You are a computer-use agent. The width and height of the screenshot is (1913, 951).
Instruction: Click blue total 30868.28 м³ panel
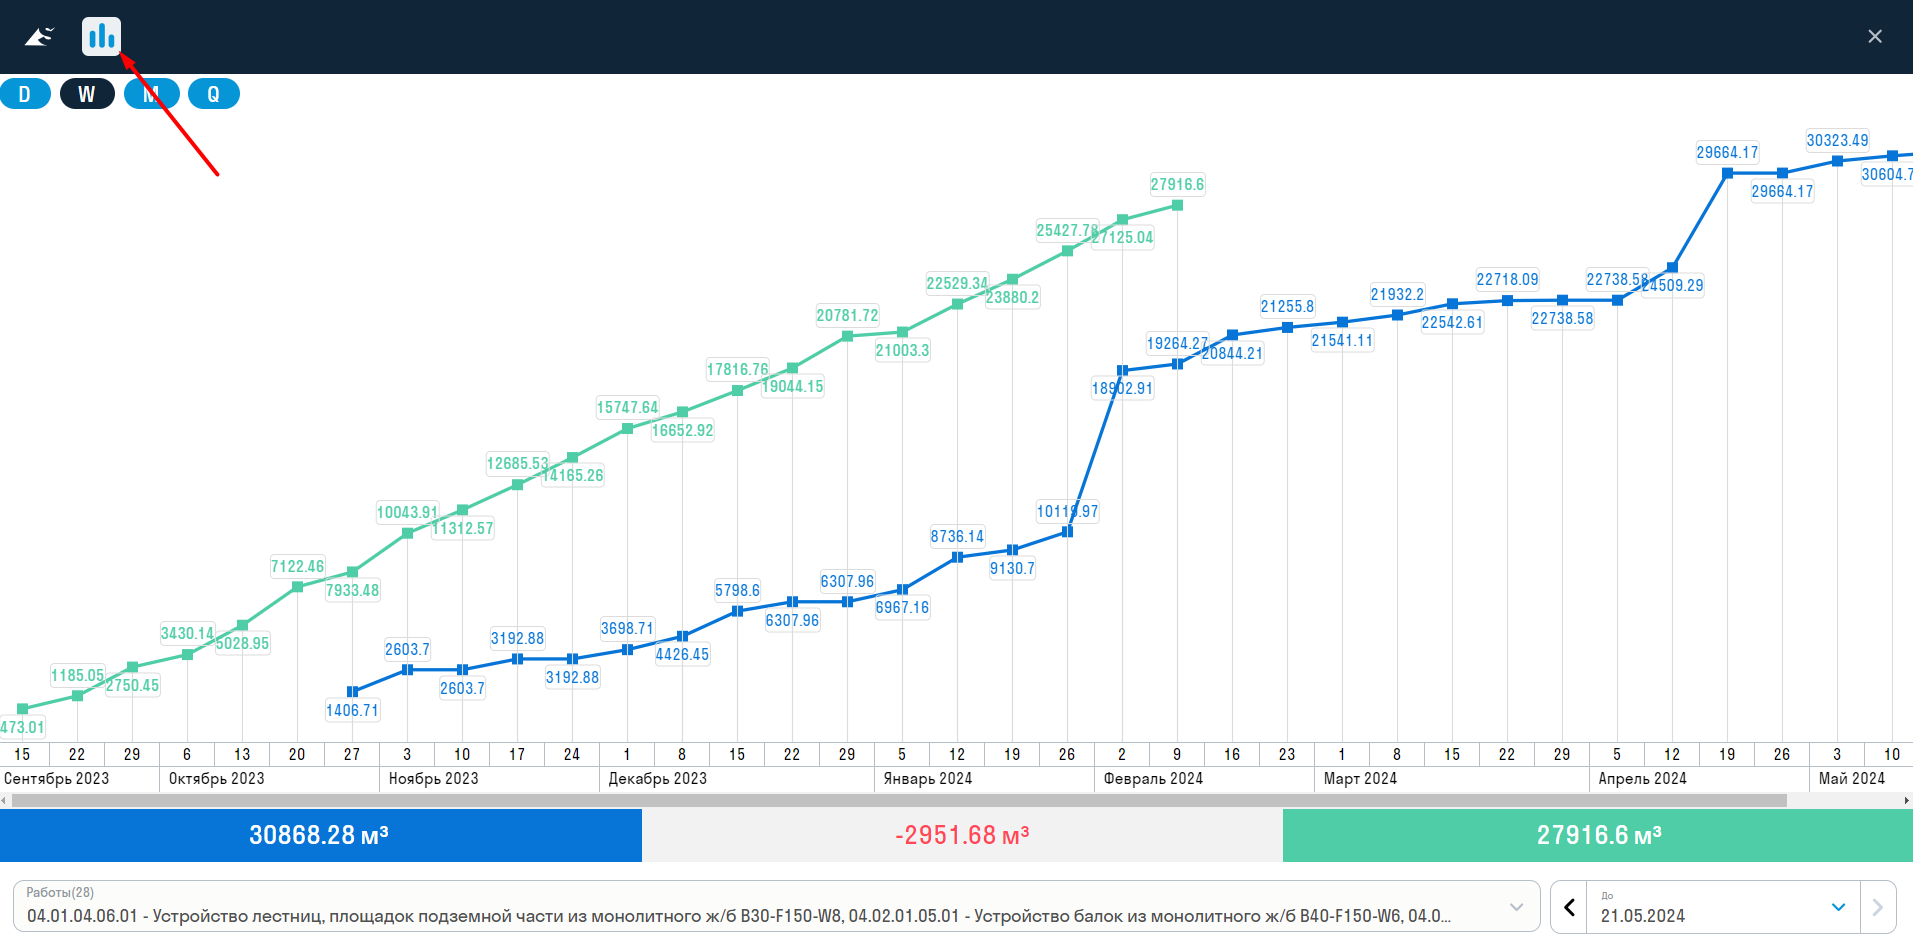pyautogui.click(x=320, y=835)
